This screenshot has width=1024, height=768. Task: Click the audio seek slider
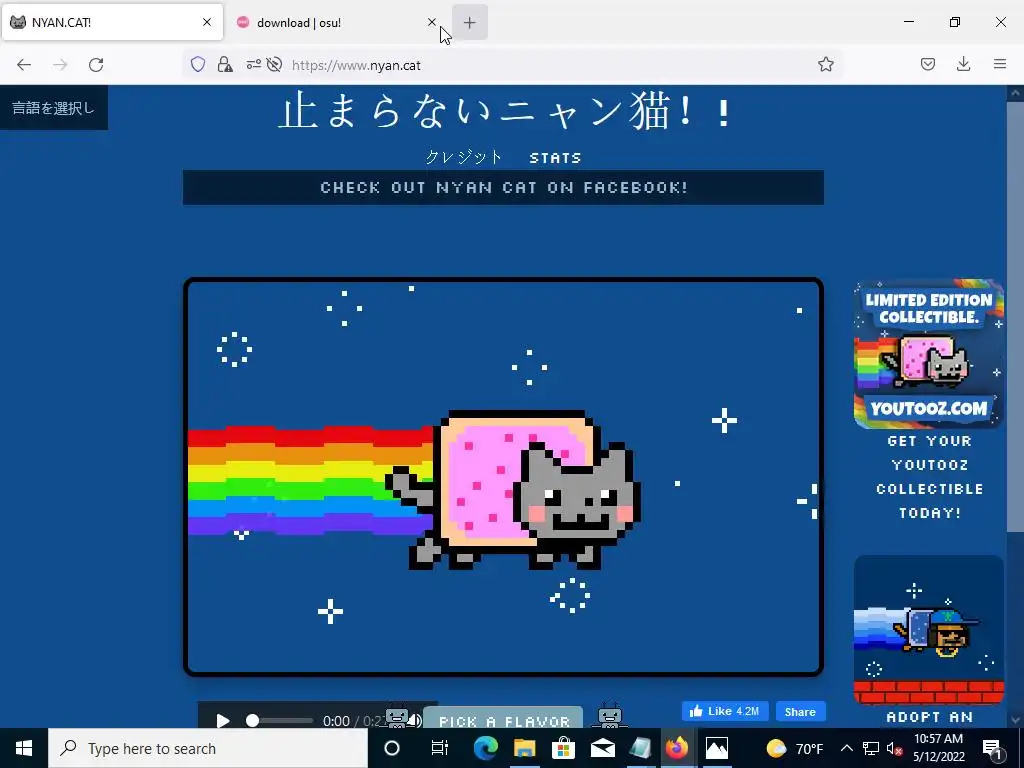coord(281,720)
